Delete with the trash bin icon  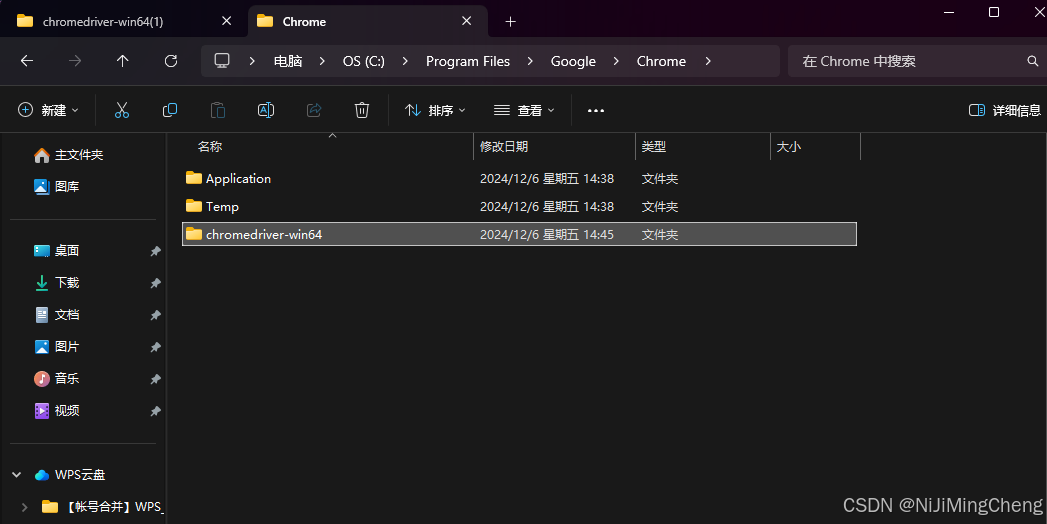362,110
